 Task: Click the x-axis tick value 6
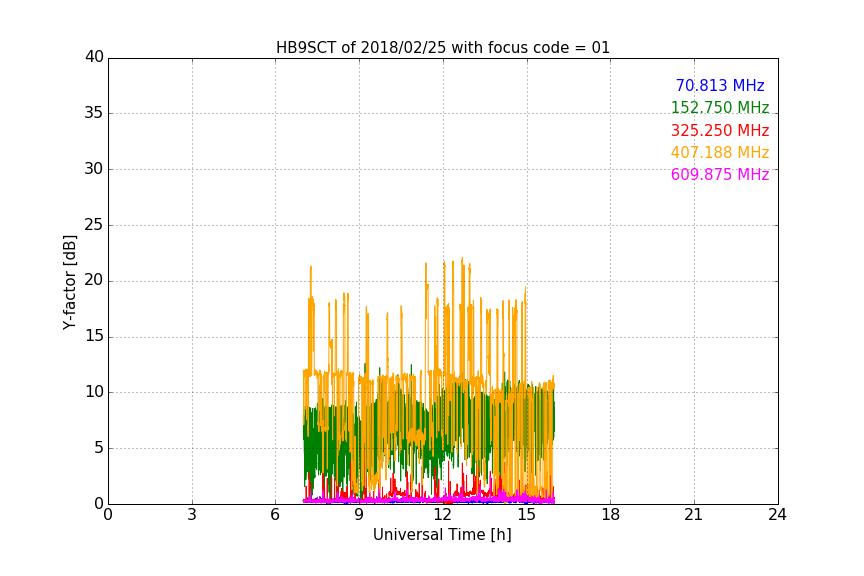275,515
